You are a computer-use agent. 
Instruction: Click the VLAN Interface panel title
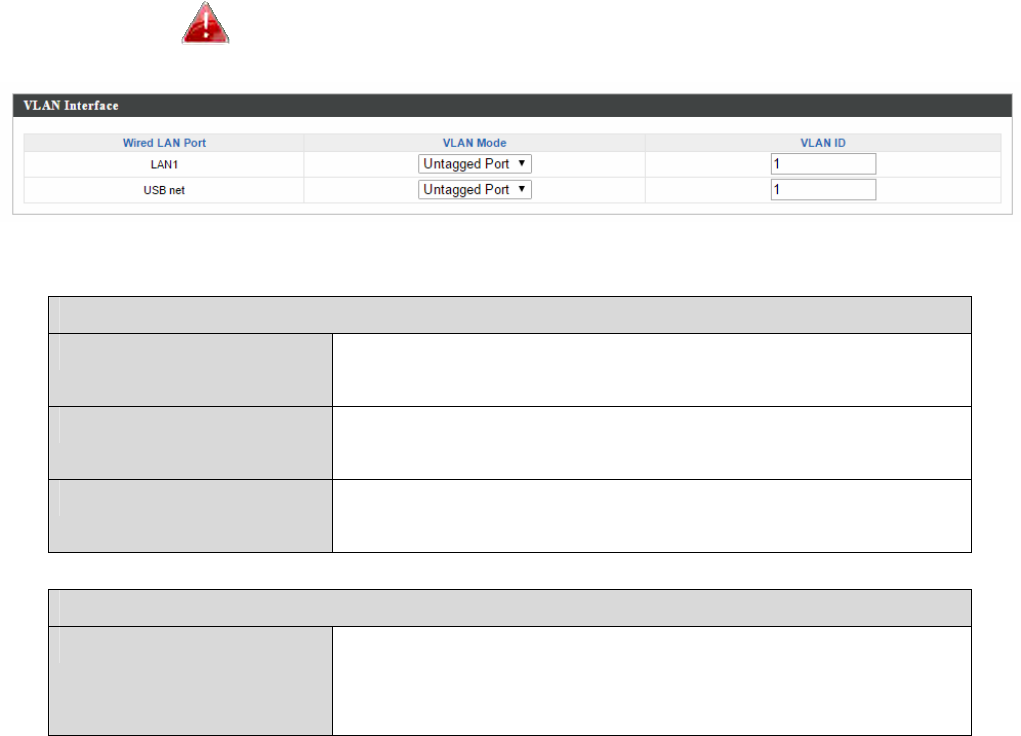pos(71,106)
